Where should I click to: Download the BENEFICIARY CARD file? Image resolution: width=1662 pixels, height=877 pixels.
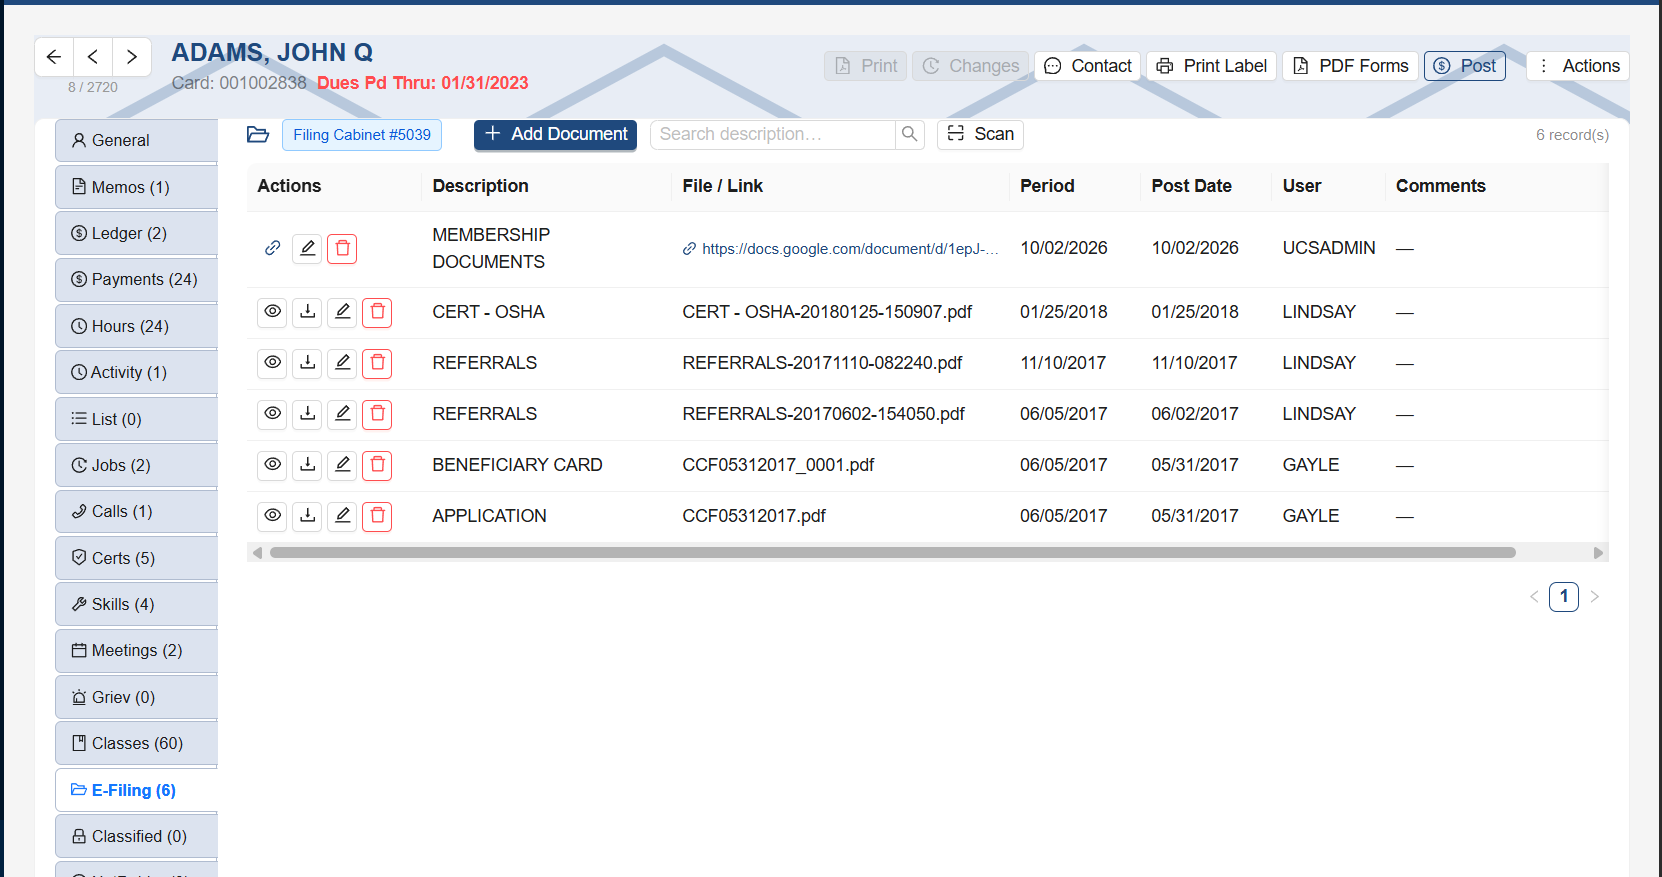(x=308, y=465)
